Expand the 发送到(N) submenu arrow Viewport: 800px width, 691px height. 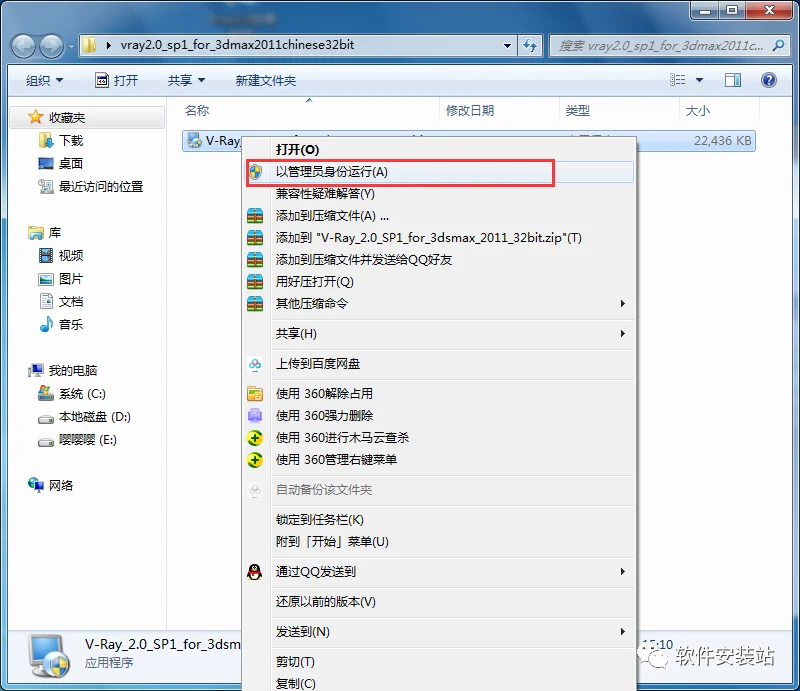click(x=622, y=632)
